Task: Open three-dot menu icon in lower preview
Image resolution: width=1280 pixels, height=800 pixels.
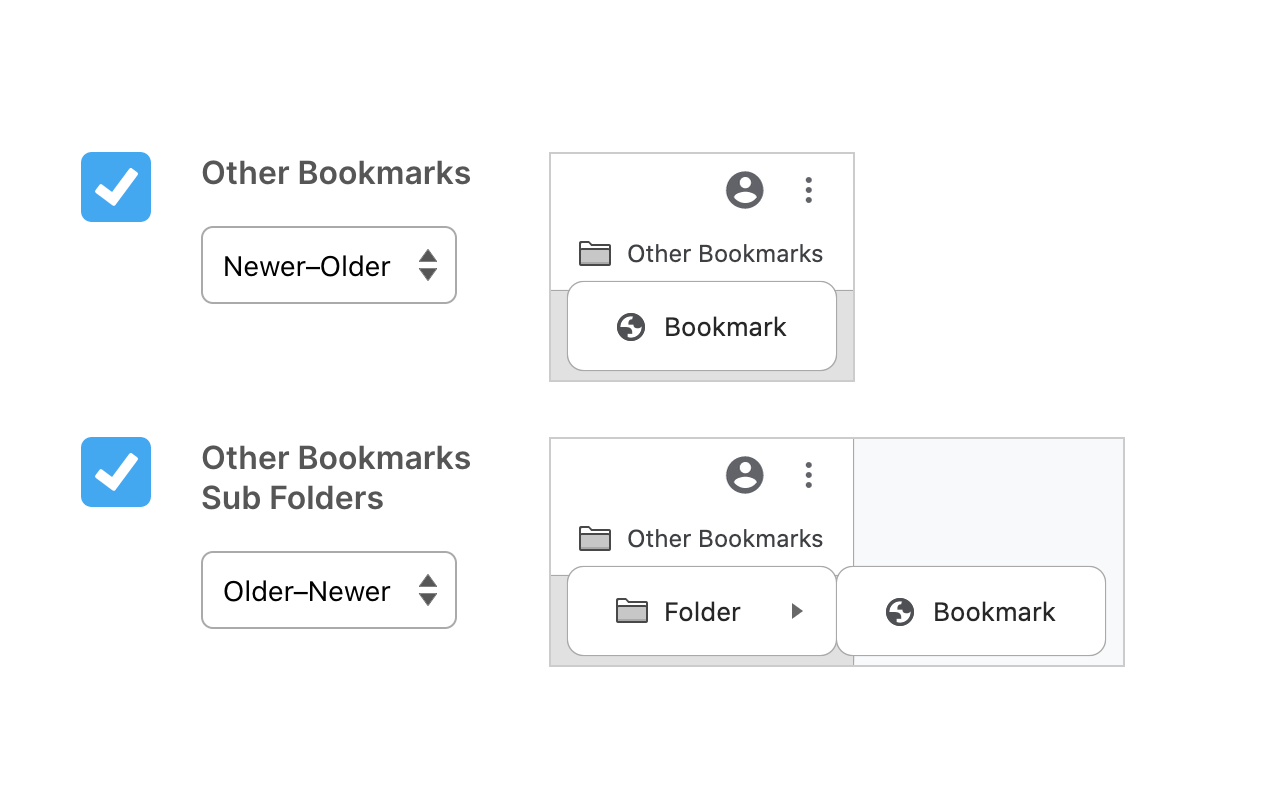Action: point(808,475)
